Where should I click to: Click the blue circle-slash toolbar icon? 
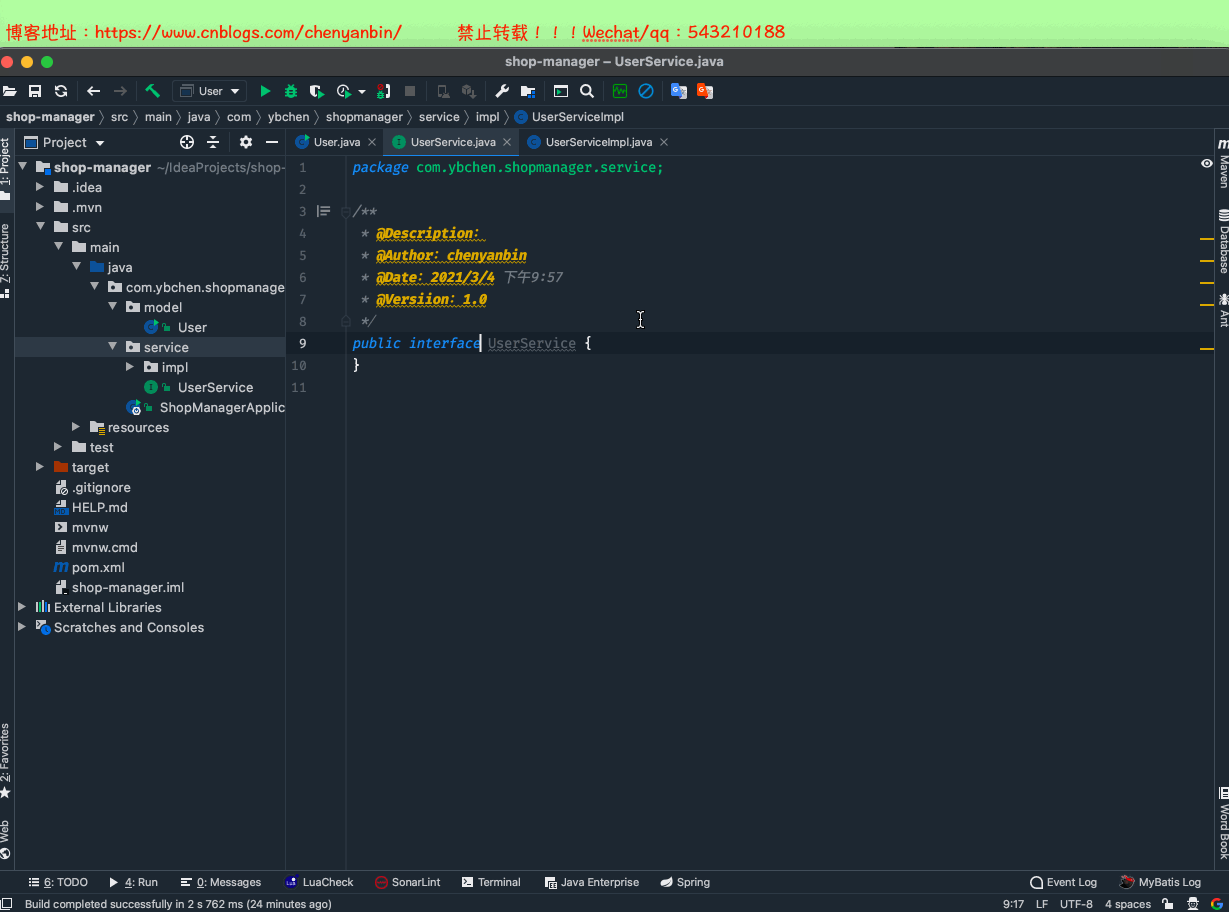[646, 91]
